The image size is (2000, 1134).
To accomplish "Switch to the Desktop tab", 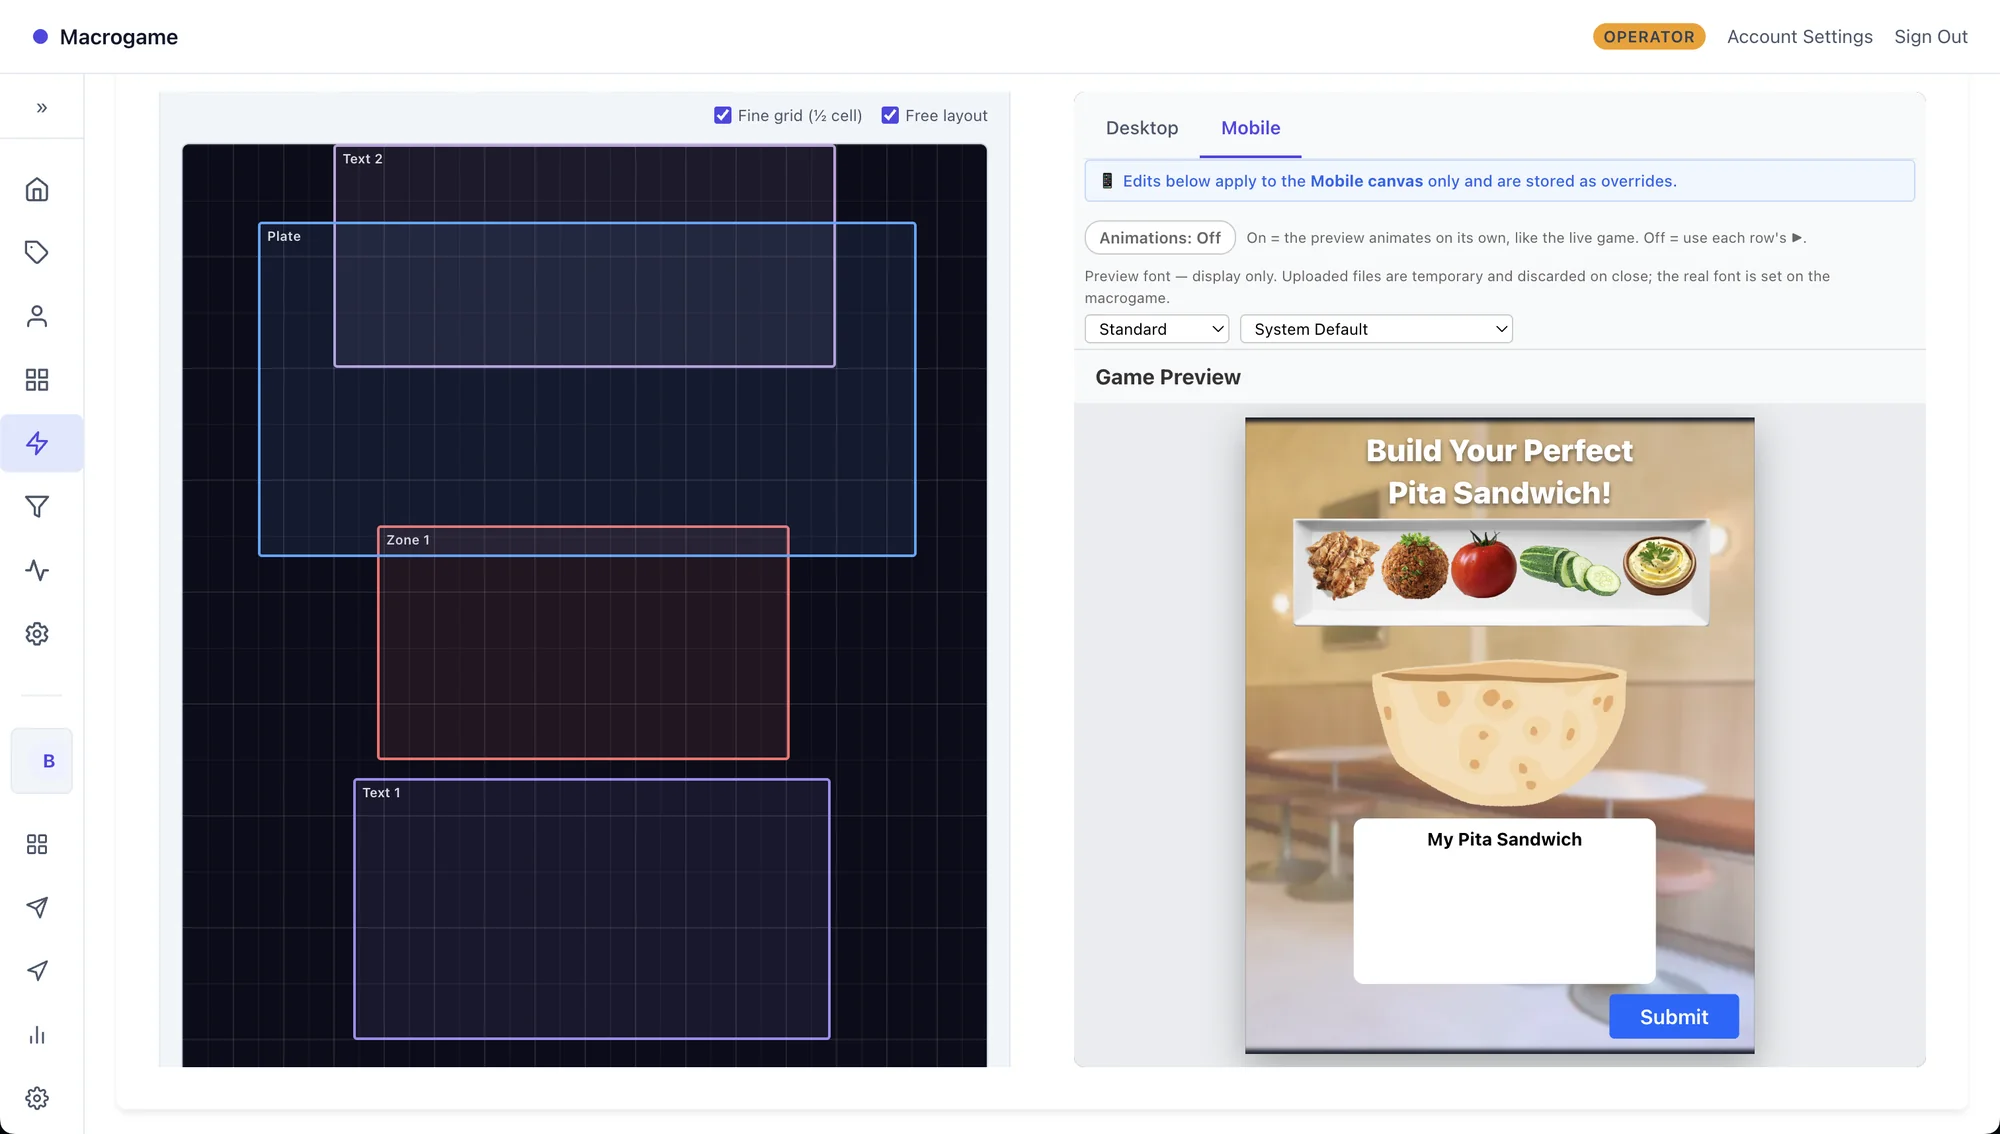I will pos(1142,128).
